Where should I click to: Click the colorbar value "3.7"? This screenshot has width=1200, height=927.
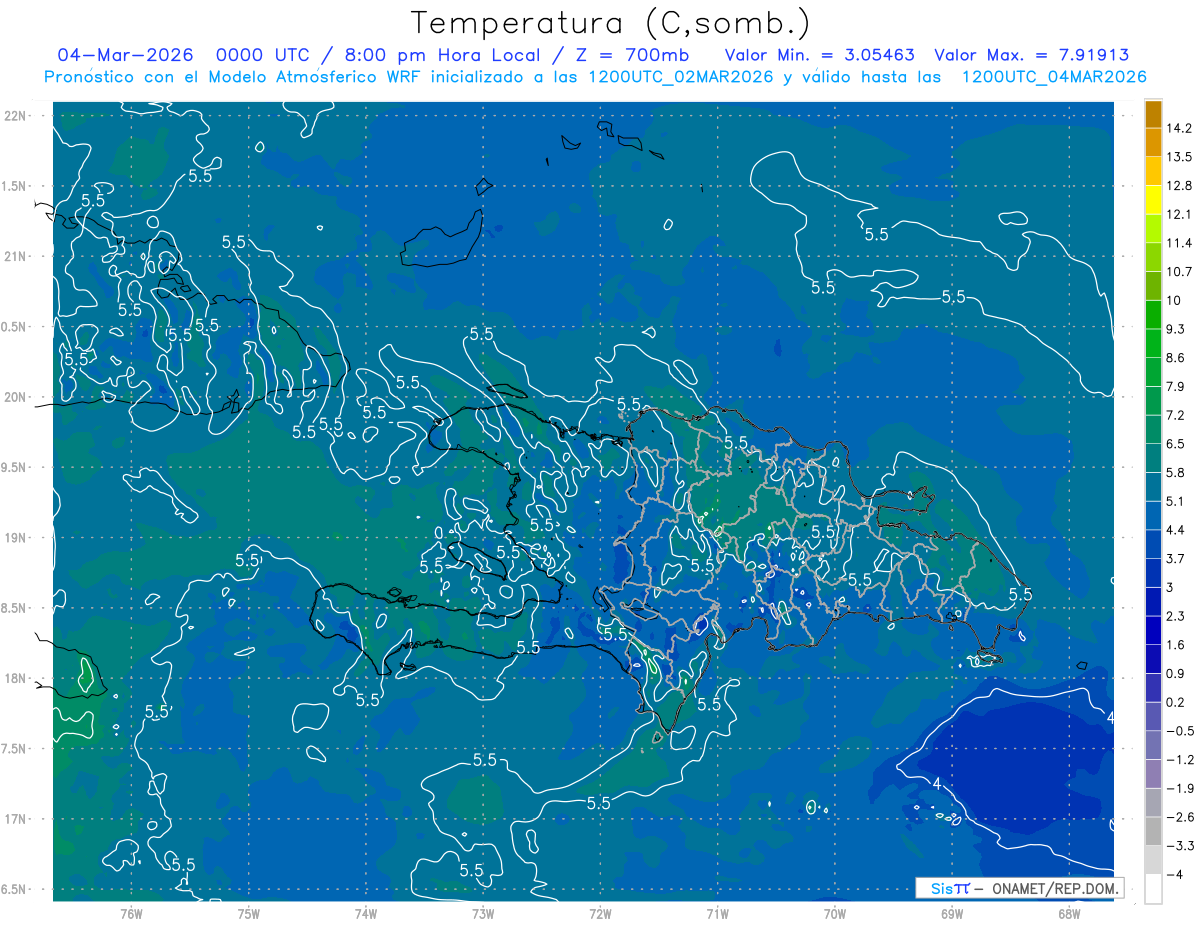[1176, 559]
